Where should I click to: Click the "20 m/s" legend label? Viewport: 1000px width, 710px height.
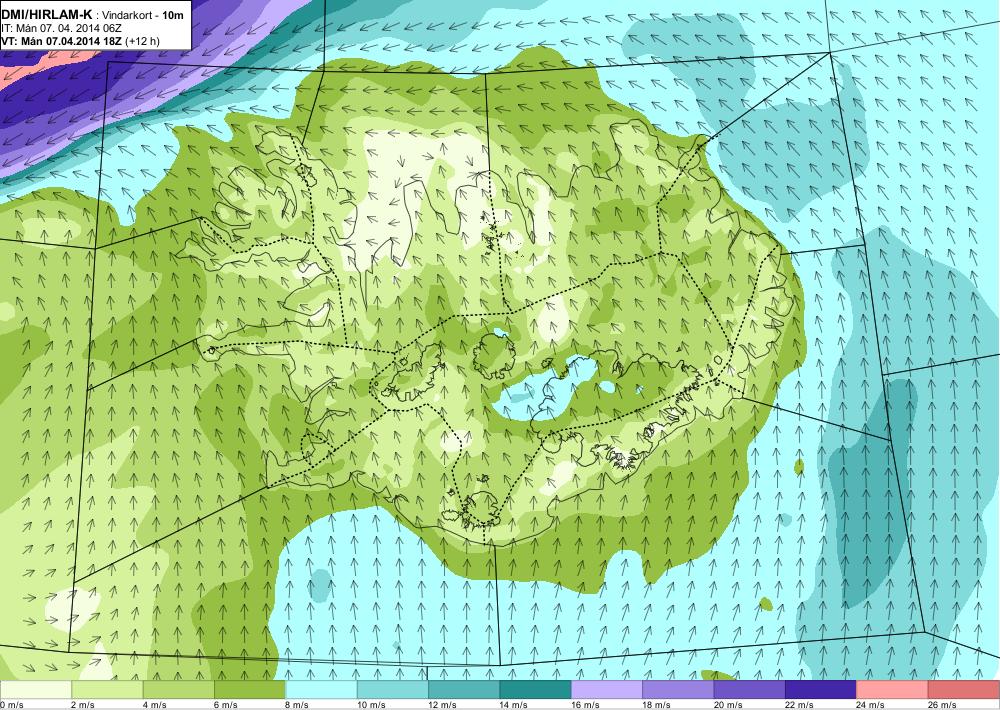click(x=728, y=705)
